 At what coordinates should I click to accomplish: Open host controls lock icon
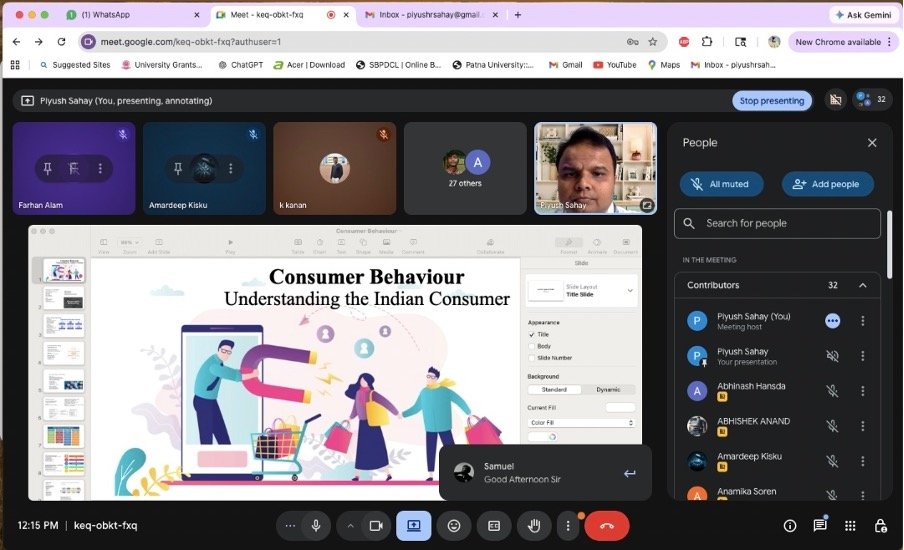(x=880, y=526)
